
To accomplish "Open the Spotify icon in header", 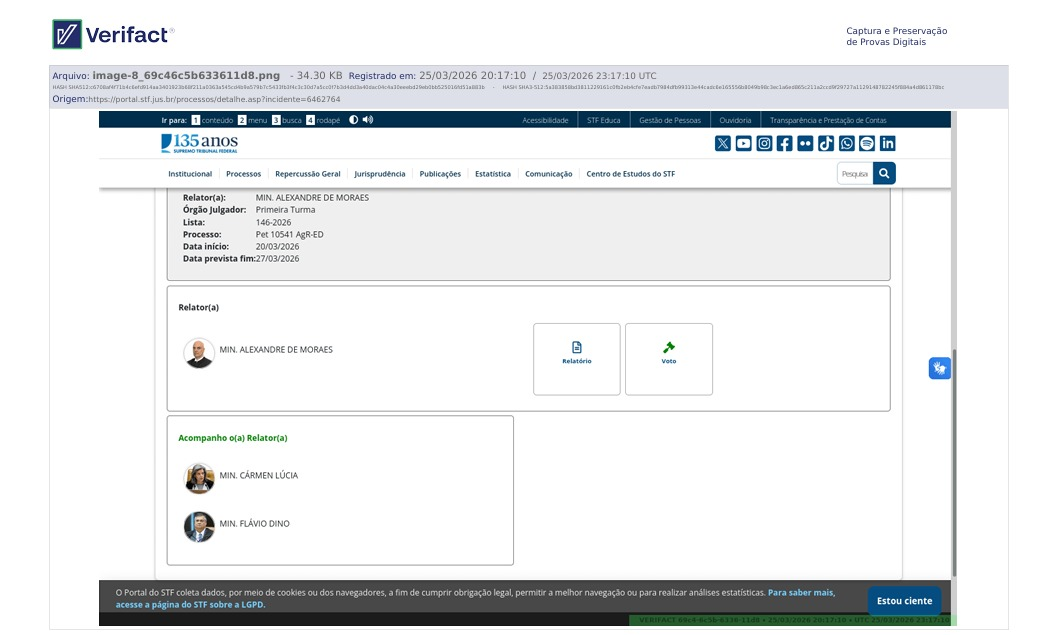I will (x=867, y=143).
